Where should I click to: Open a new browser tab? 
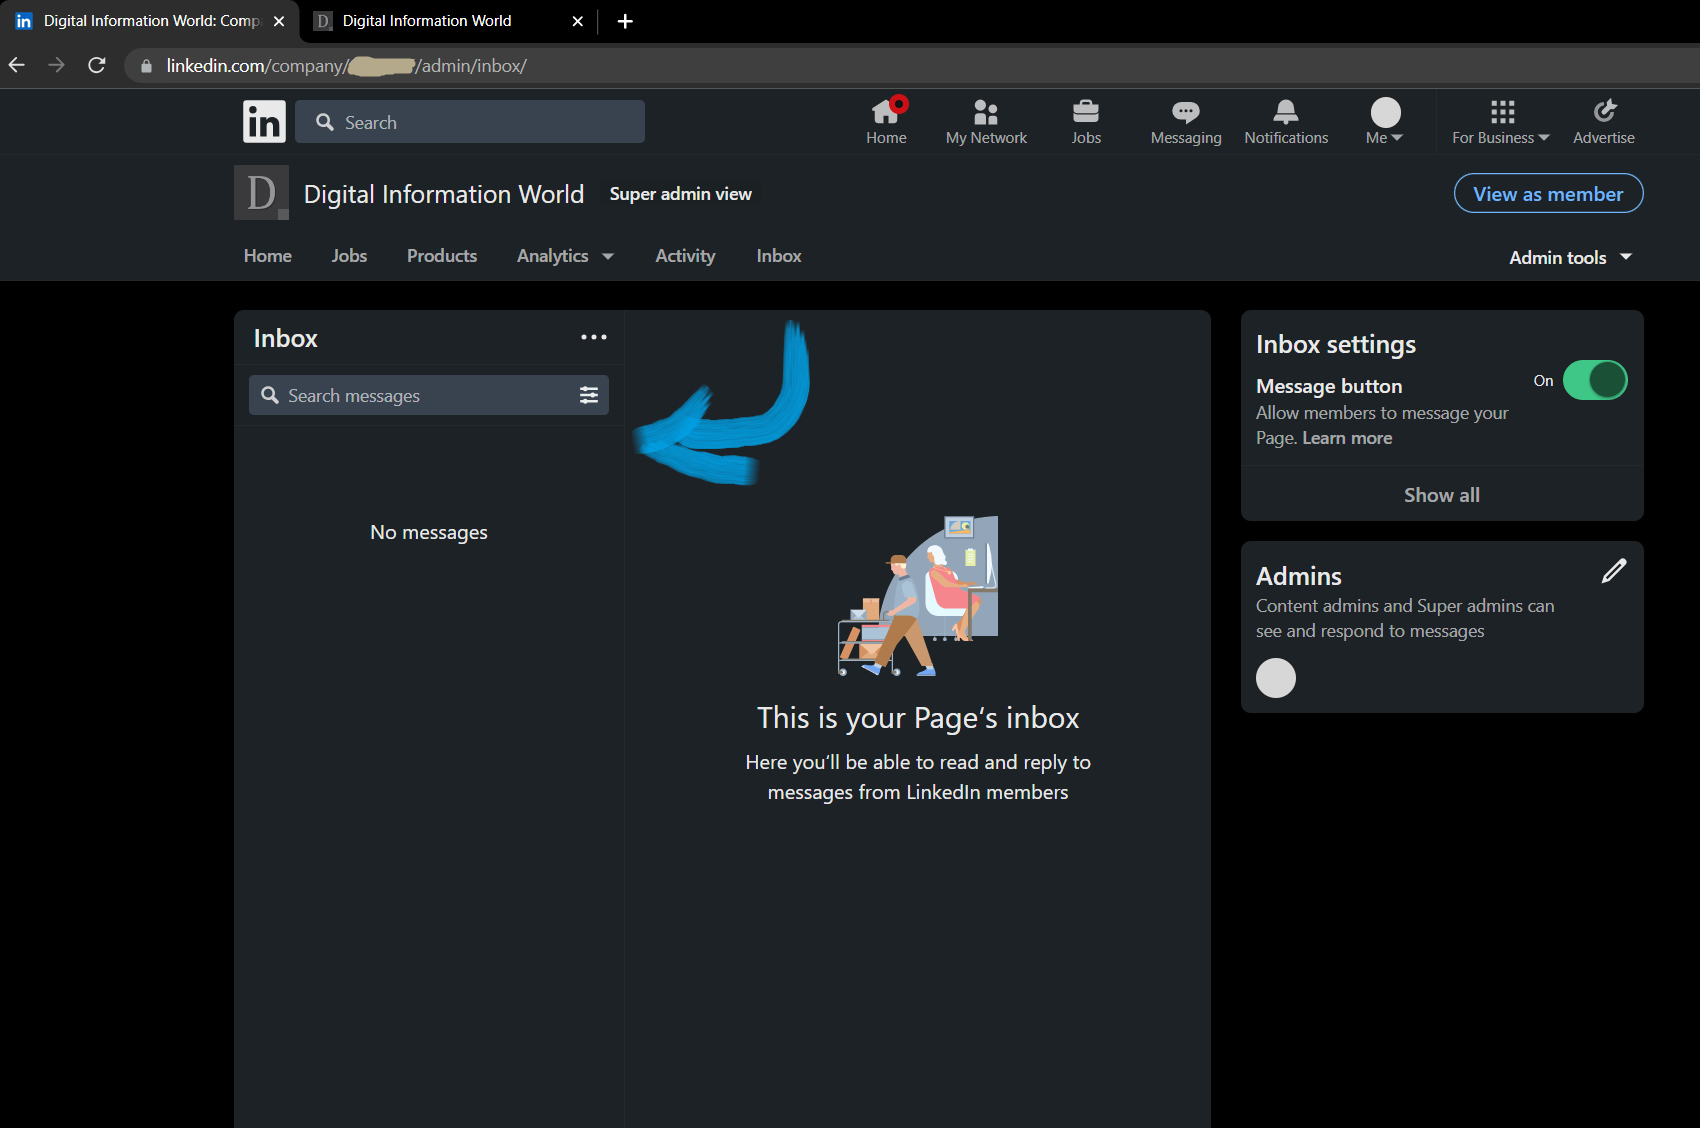[625, 21]
